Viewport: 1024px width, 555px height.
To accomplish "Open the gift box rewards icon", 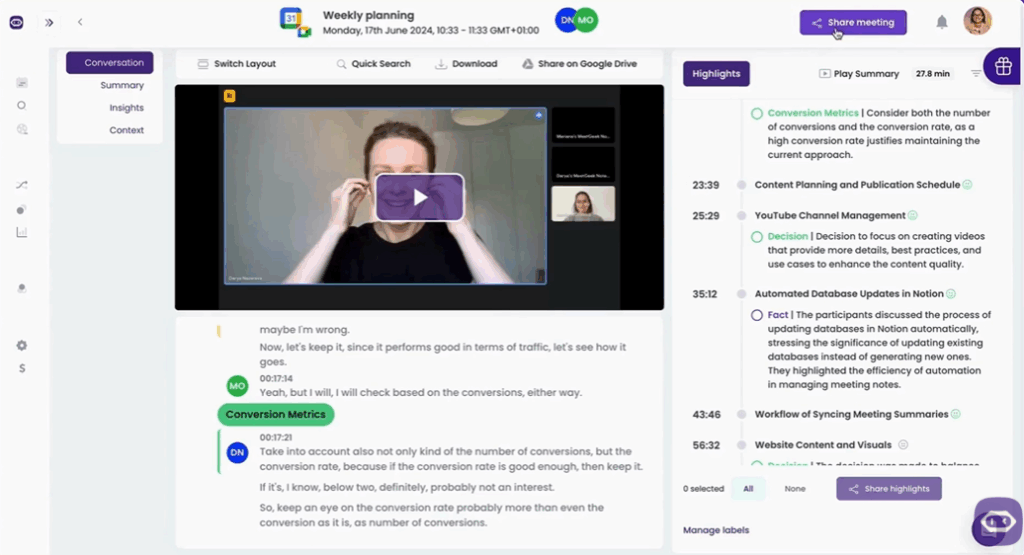I will pos(1003,66).
